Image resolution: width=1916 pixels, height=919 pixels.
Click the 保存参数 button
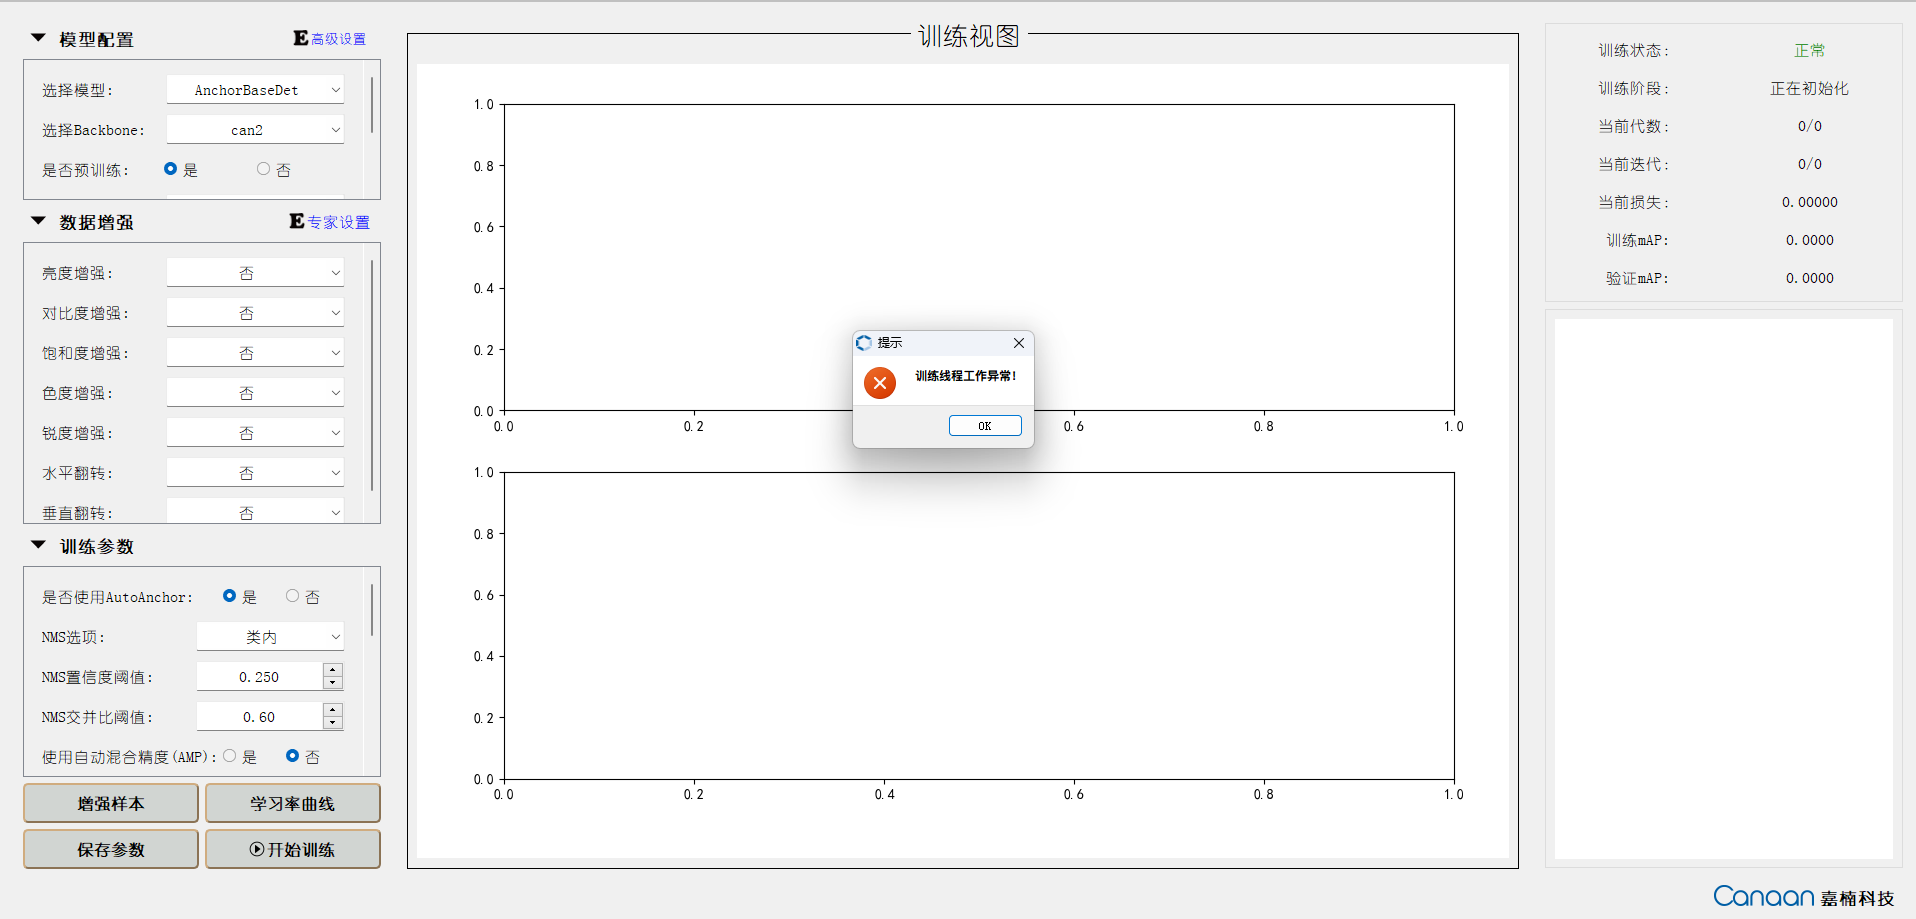tap(111, 849)
